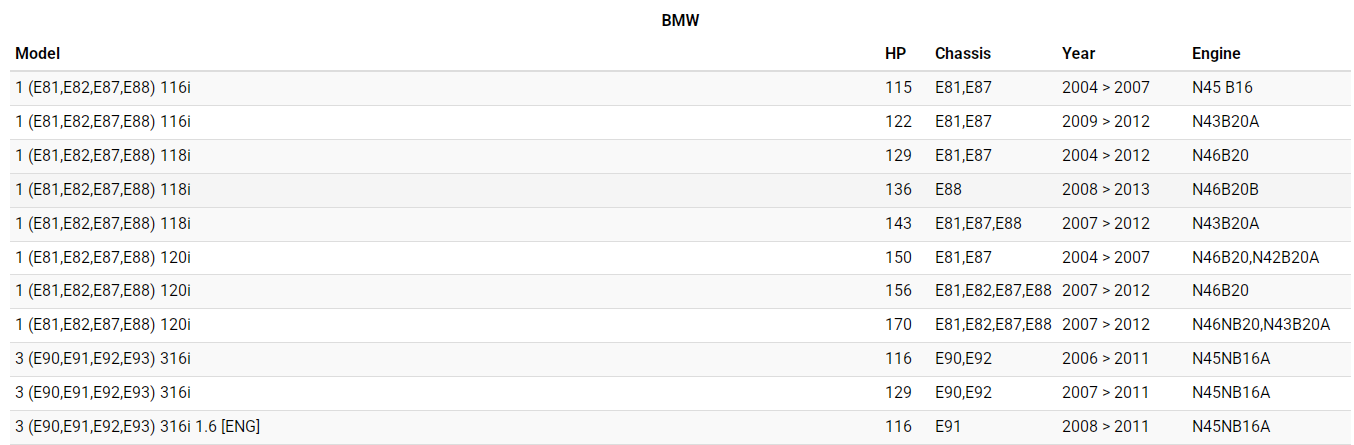
Task: Click the year cell 2006 > 2011
Action: 1105,359
